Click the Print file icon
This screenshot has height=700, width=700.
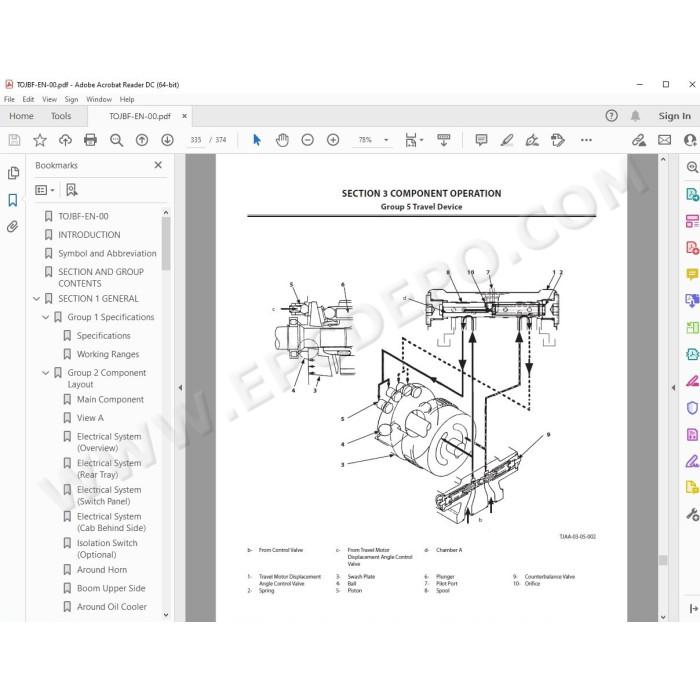point(90,140)
